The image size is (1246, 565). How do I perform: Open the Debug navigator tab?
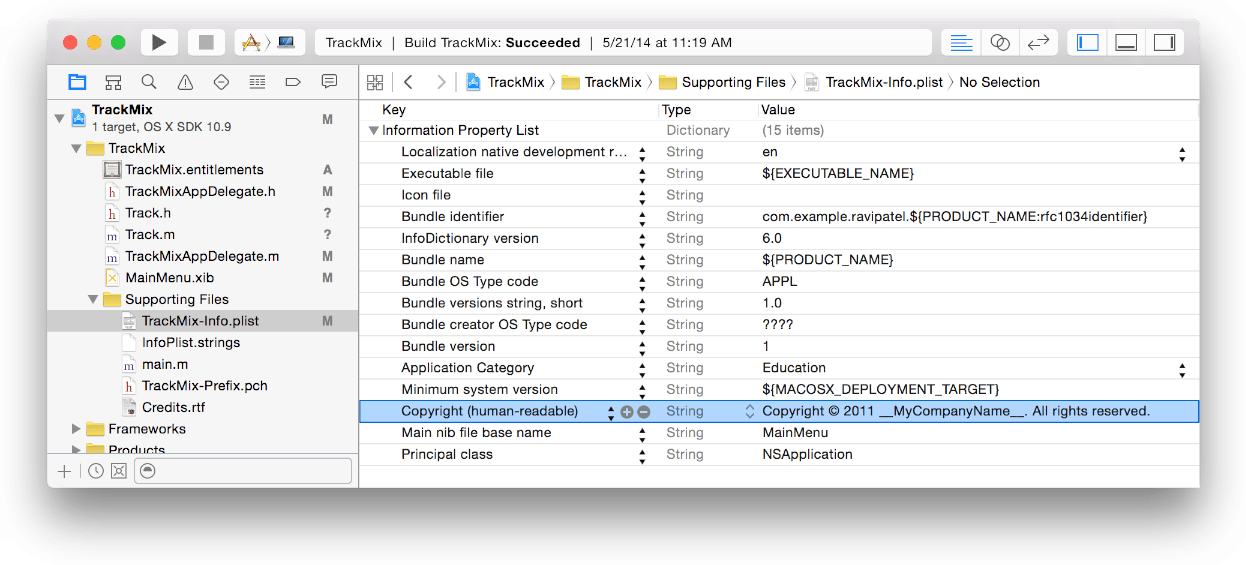click(x=257, y=82)
